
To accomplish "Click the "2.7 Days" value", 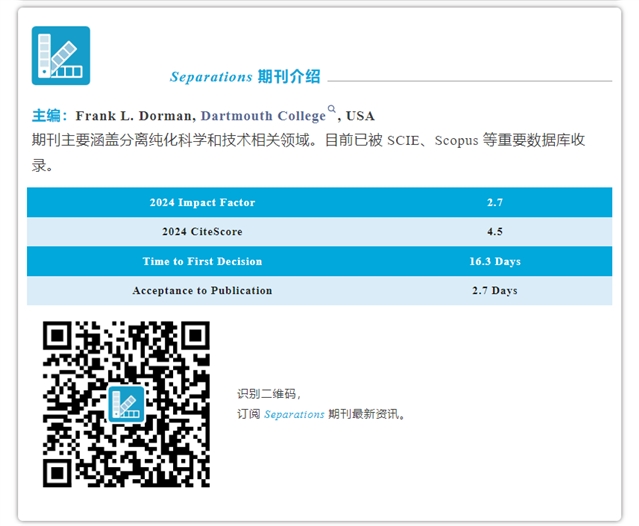I will (x=494, y=291).
